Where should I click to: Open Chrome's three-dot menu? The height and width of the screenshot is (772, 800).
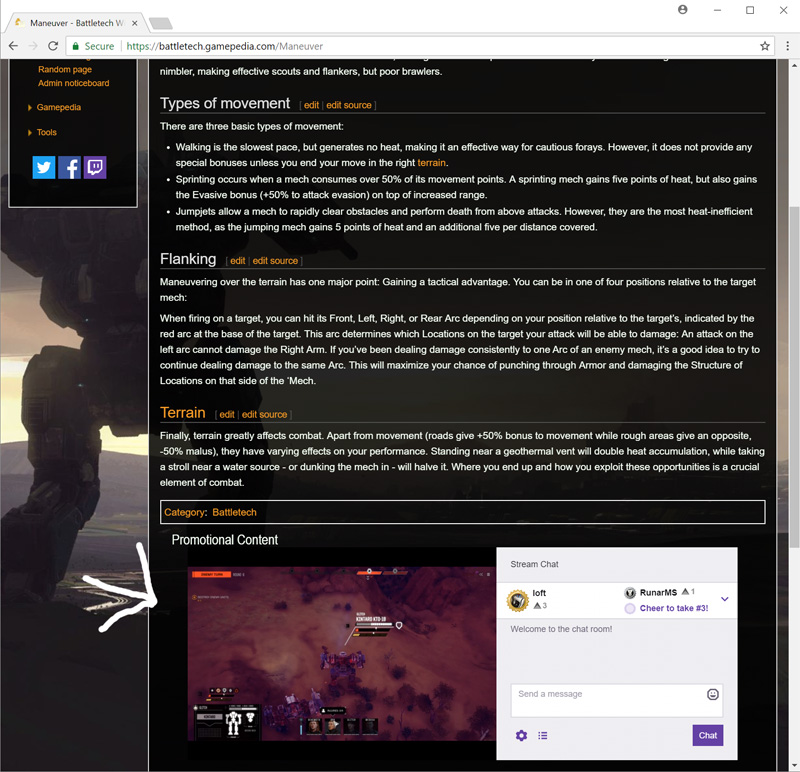click(788, 46)
